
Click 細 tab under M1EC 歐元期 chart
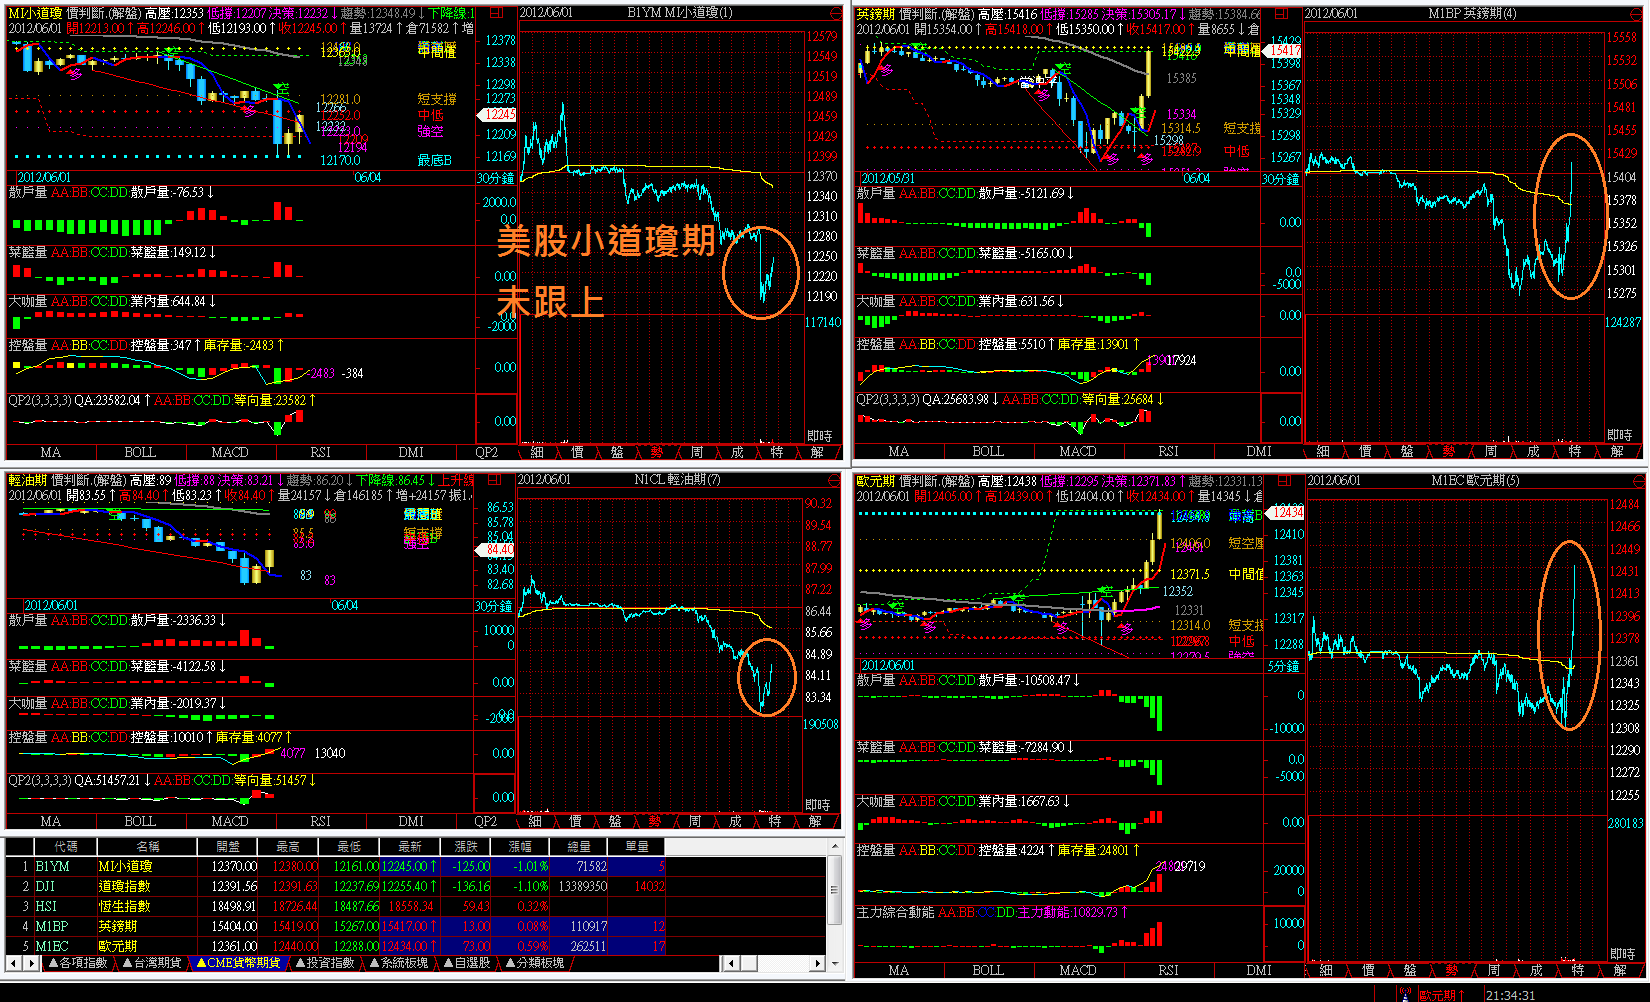pos(1326,970)
